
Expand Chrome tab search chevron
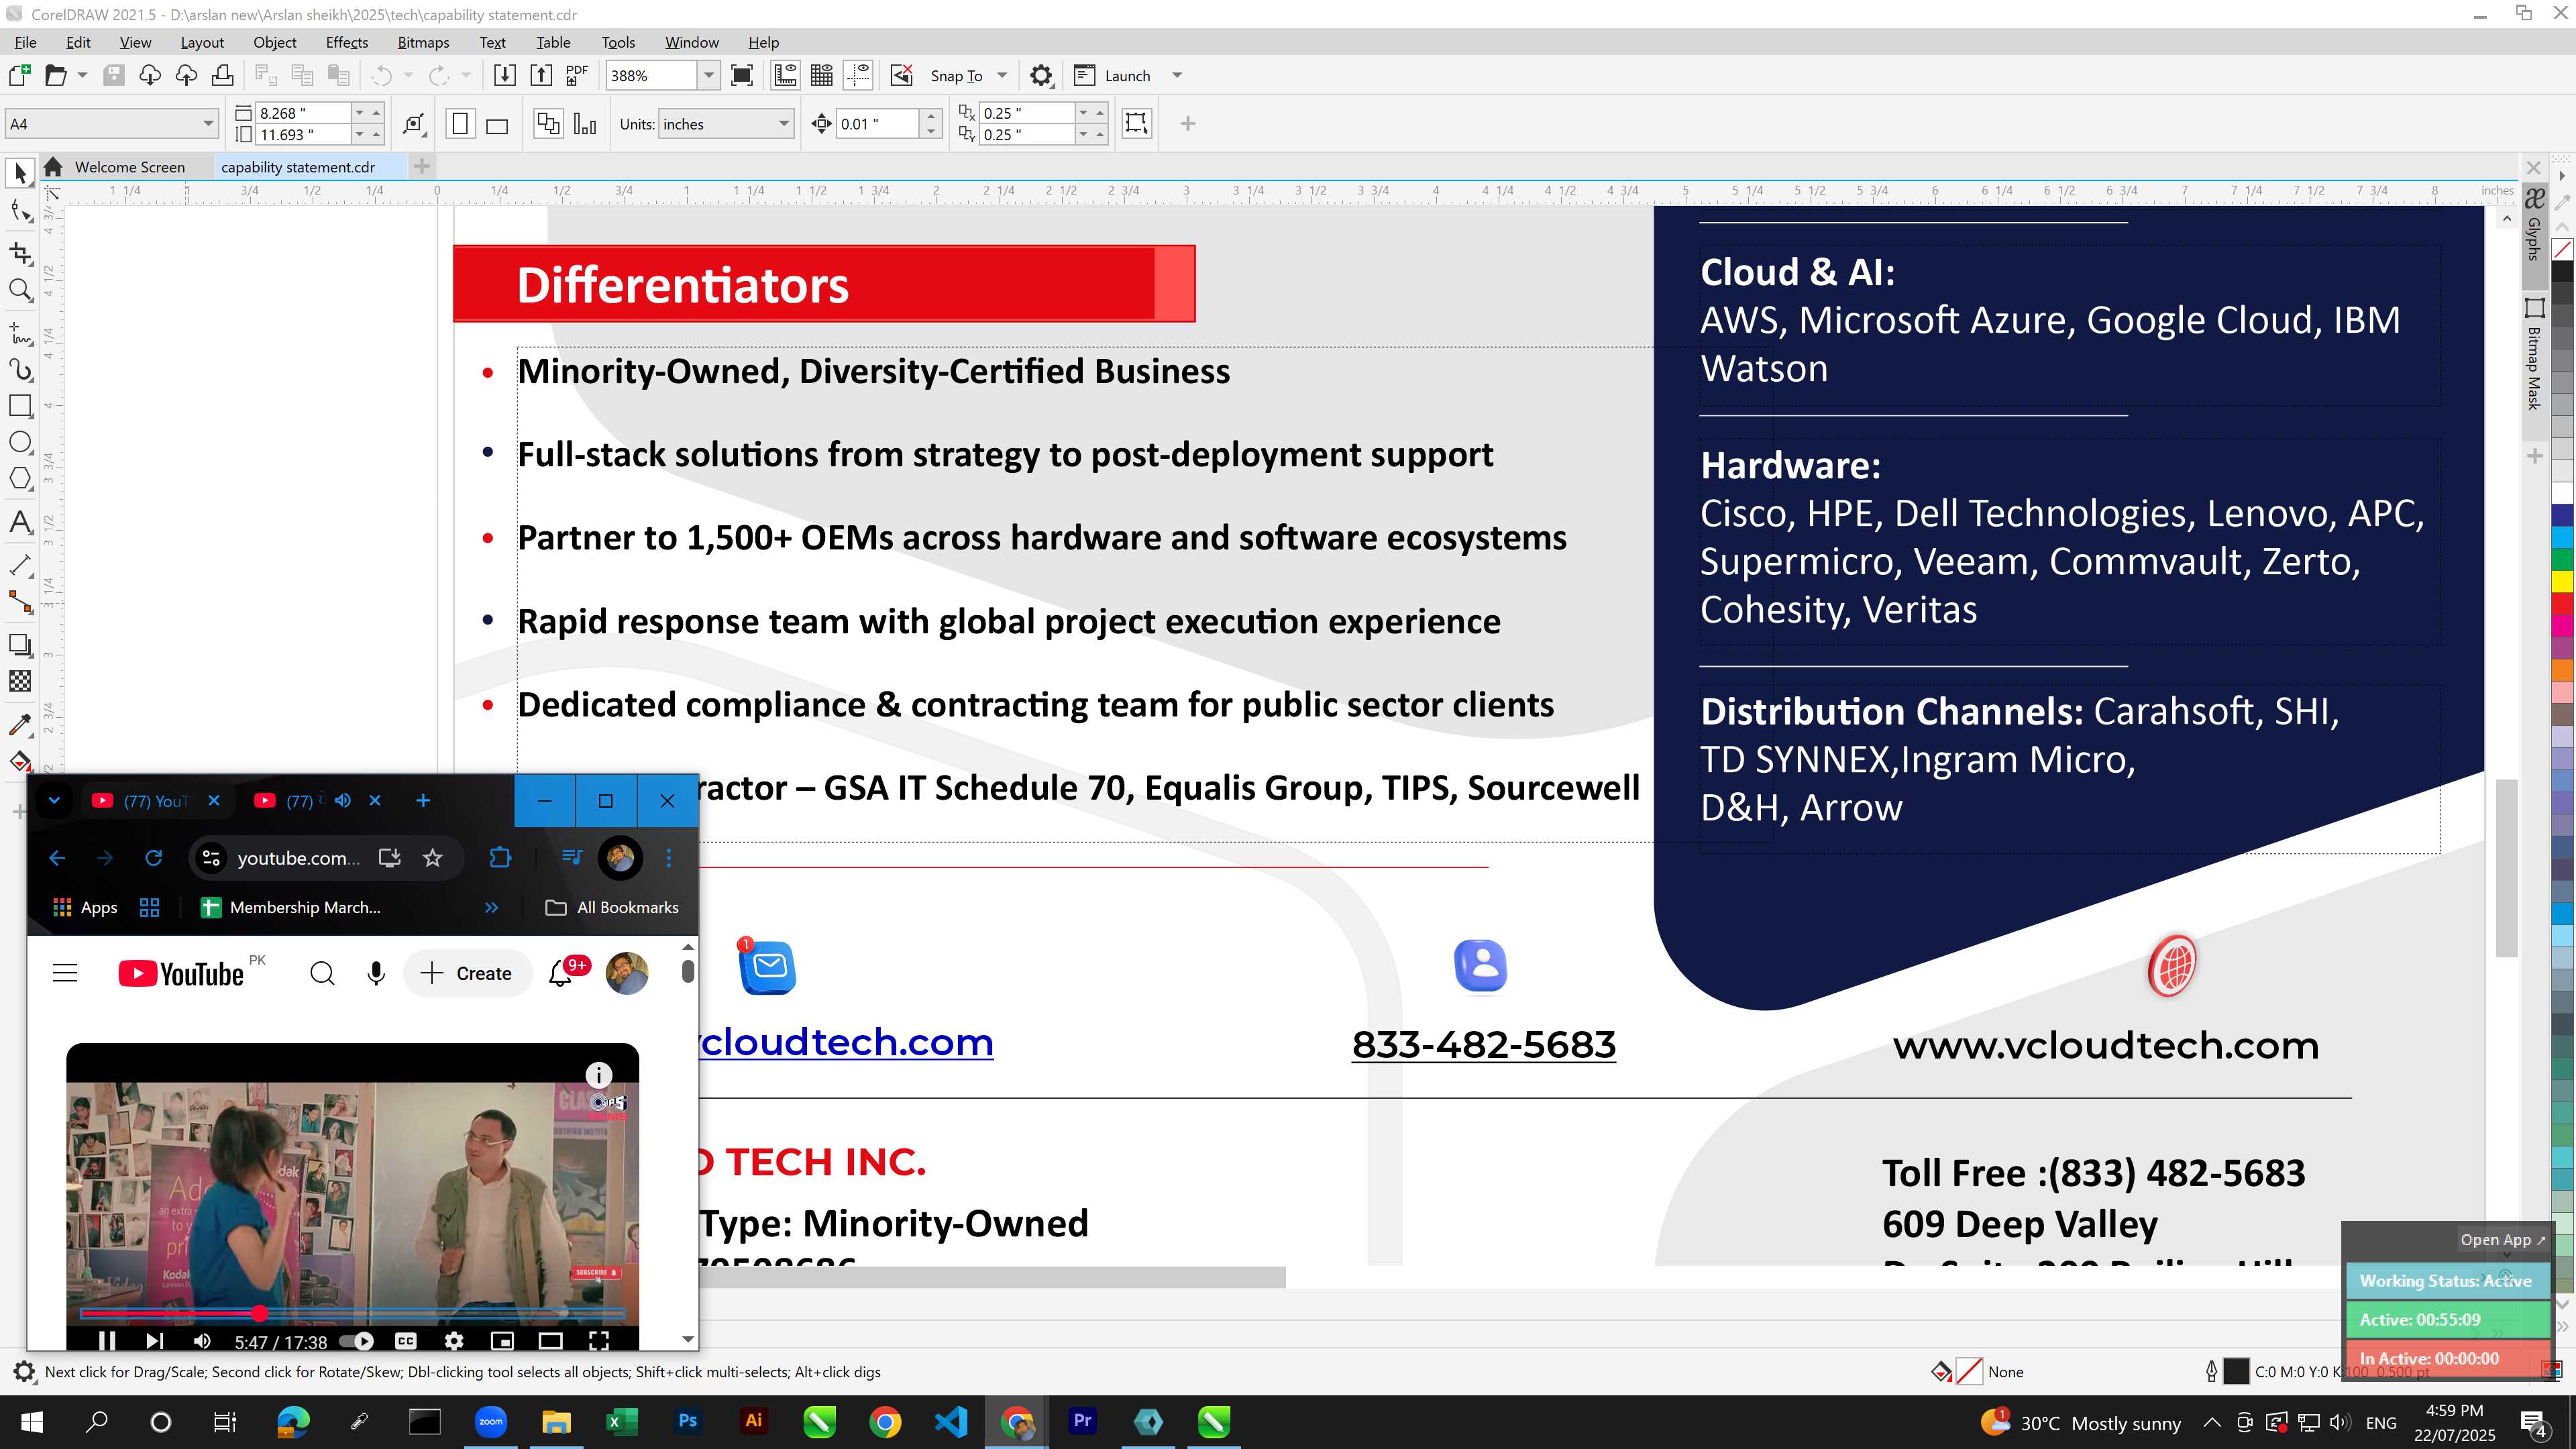click(54, 800)
